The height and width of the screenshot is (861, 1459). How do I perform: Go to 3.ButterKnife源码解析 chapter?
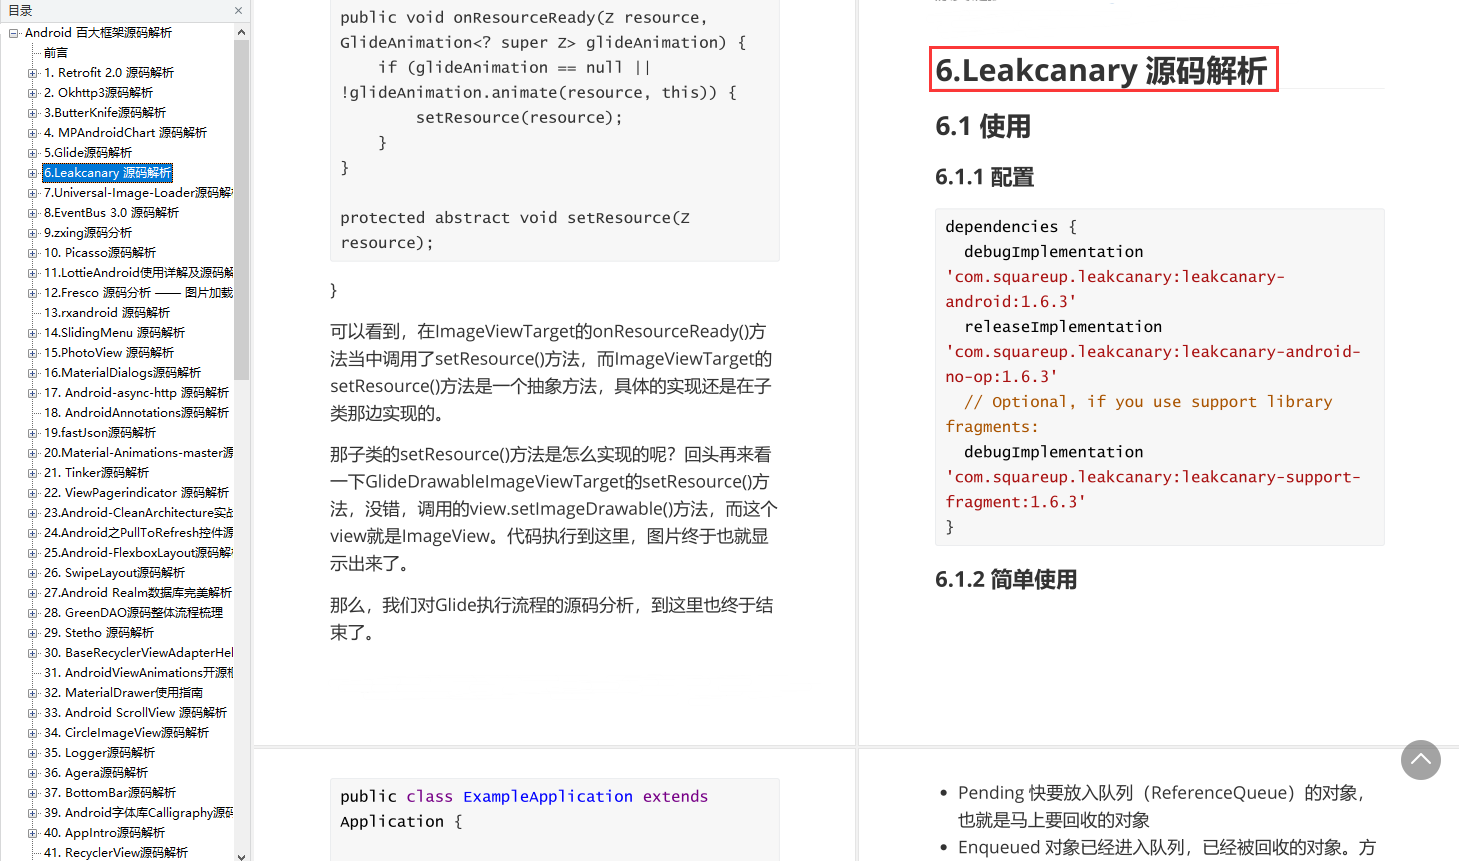click(105, 113)
